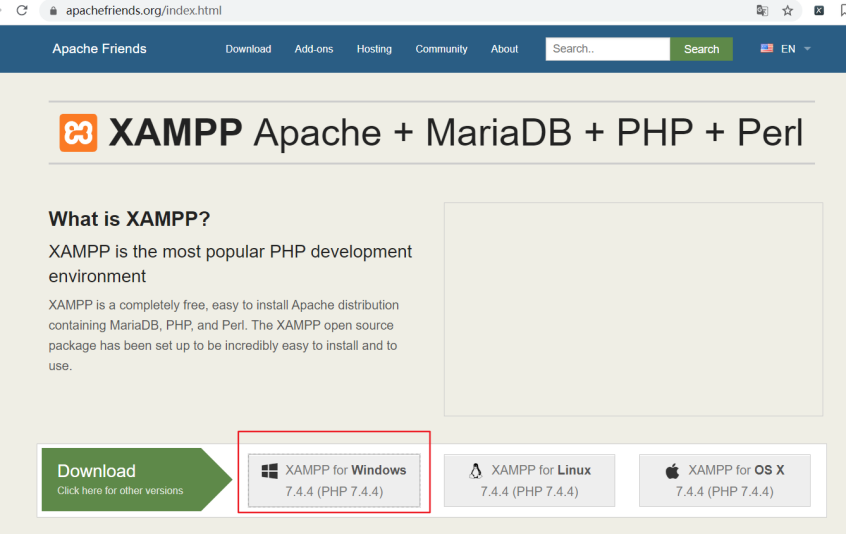This screenshot has height=534, width=847.
Task: Click the empty media box beside What is XAMPP
Action: [x=633, y=309]
